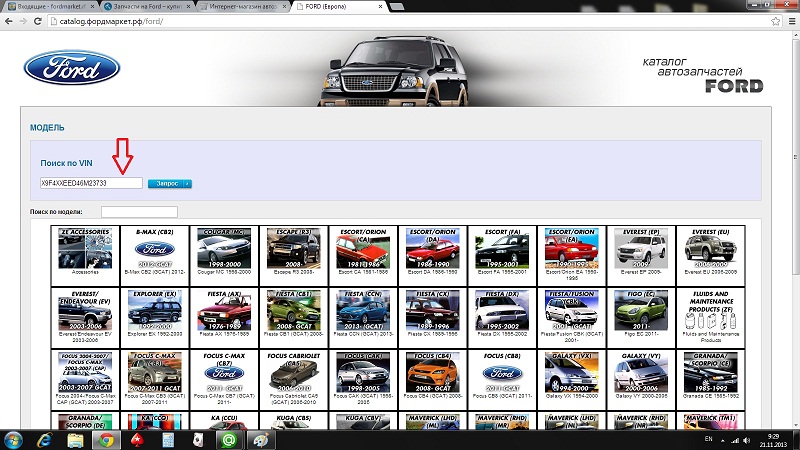The width and height of the screenshot is (800, 450).
Task: Open PokerStars icon in taskbar
Action: [x=137, y=440]
